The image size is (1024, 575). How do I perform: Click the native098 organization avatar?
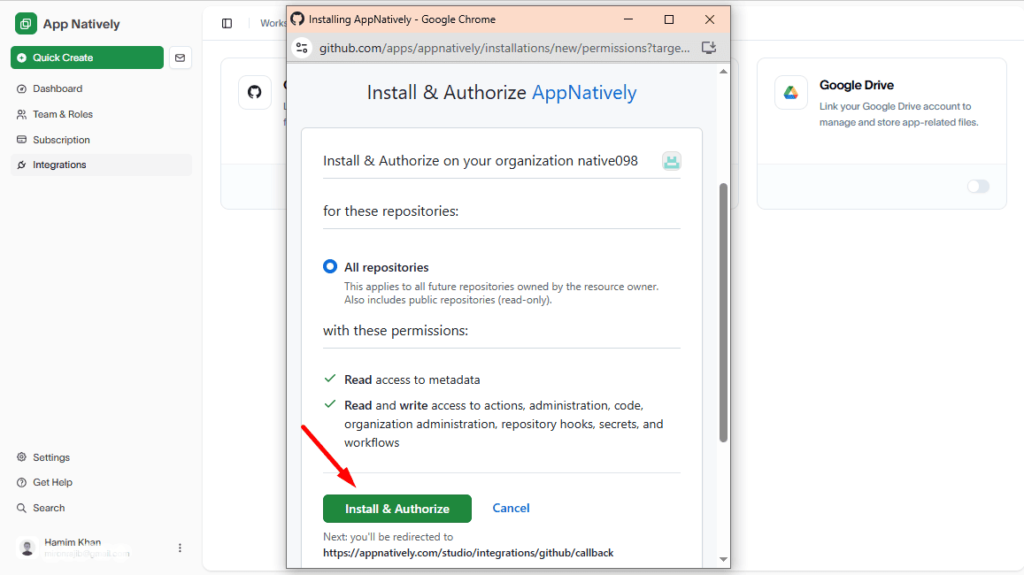click(x=671, y=161)
